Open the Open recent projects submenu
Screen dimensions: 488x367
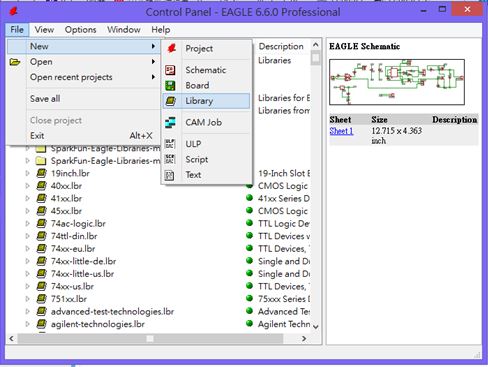pyautogui.click(x=83, y=77)
